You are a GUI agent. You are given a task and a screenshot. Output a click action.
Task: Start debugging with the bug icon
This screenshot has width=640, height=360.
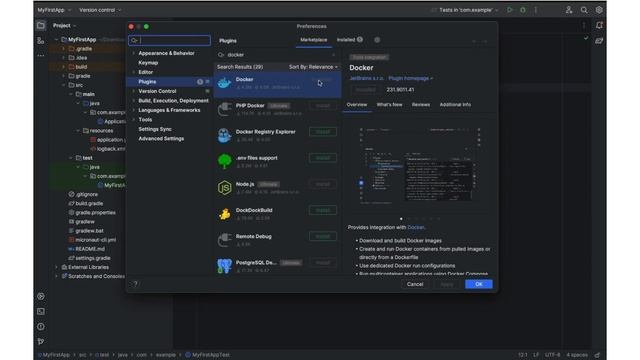click(523, 10)
